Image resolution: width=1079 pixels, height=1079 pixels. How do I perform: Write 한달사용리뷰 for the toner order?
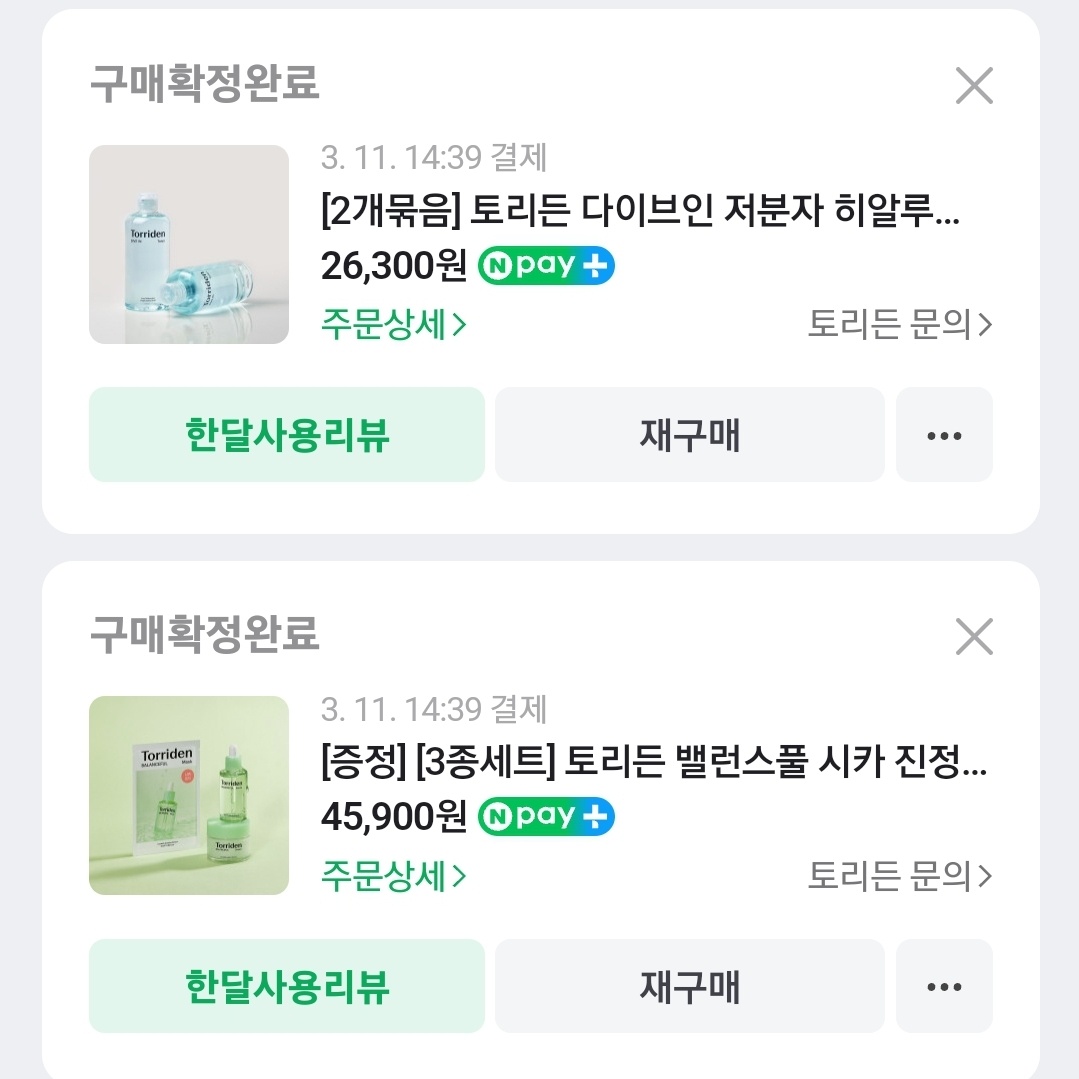click(x=287, y=435)
